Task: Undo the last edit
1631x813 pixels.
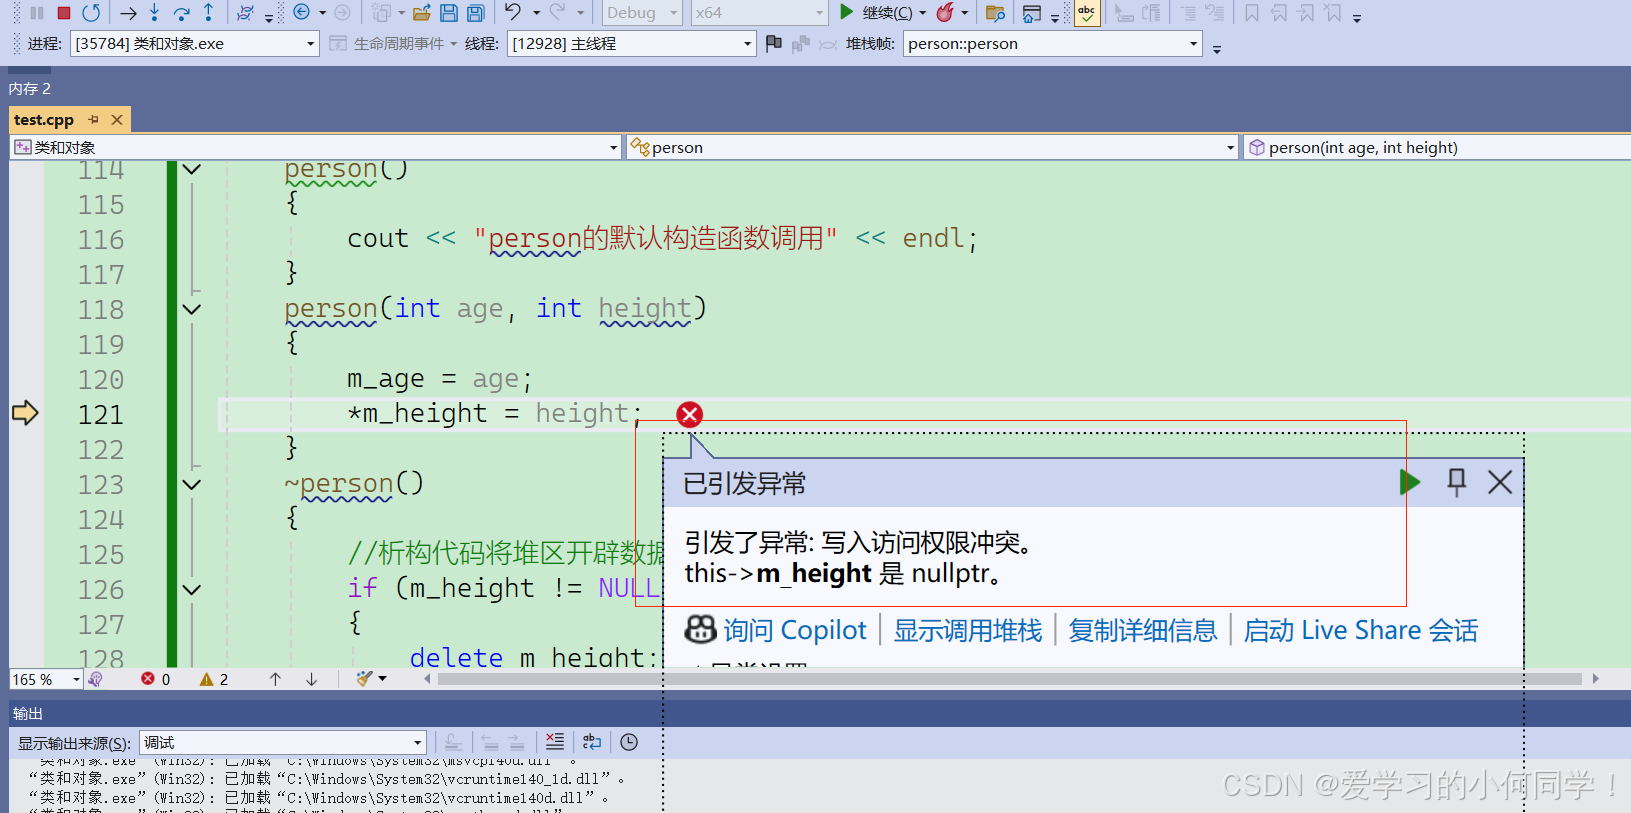Action: coord(513,12)
